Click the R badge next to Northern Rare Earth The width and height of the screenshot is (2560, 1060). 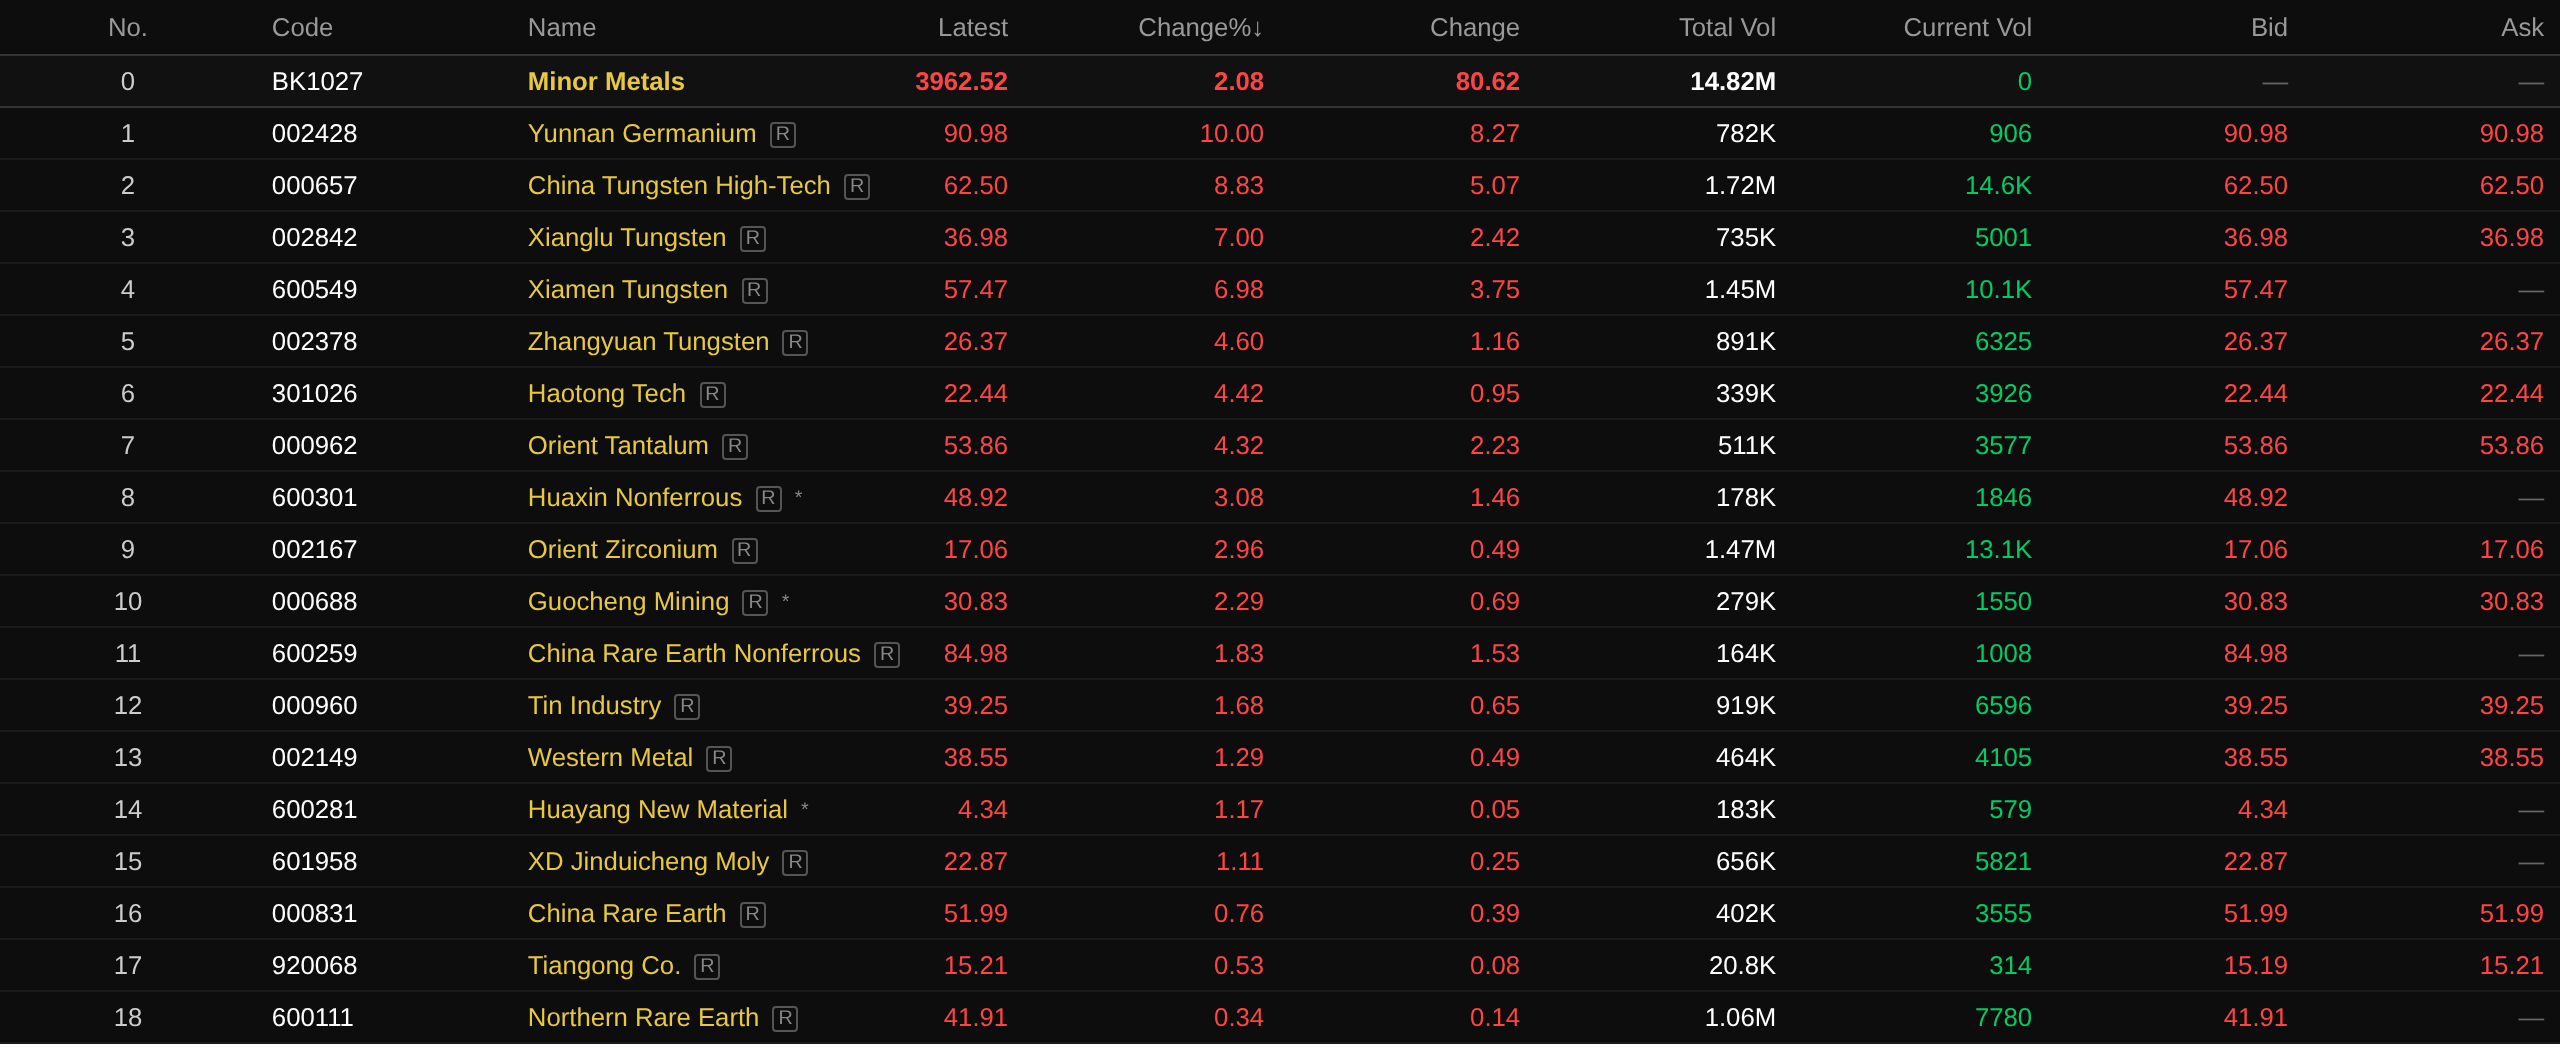coord(785,1018)
